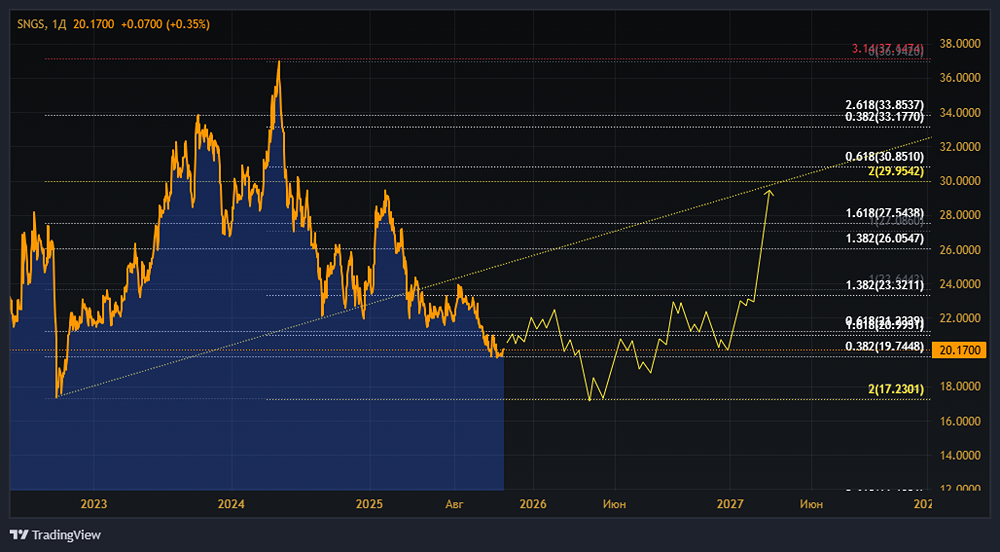Screen dimensions: 1000x552
Task: Click the Авг label on the time axis
Action: pos(456,504)
